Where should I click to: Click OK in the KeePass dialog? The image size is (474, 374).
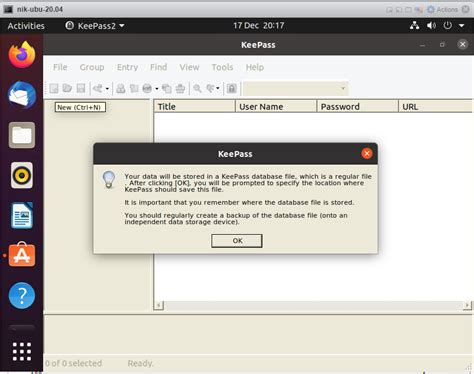(x=237, y=241)
